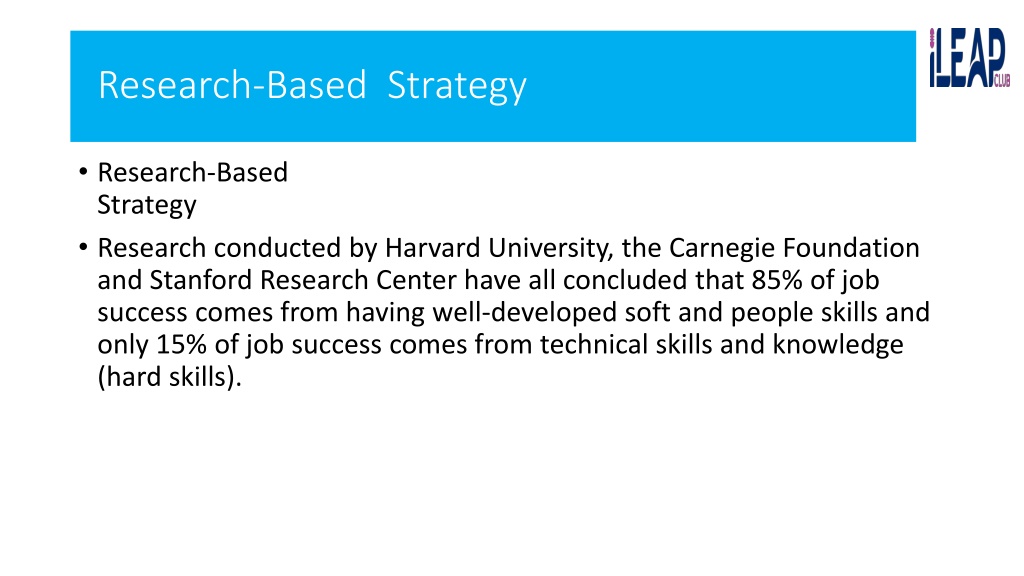This screenshot has width=1024, height=576.
Task: Select Research-Based text in the first bullet
Action: (193, 172)
